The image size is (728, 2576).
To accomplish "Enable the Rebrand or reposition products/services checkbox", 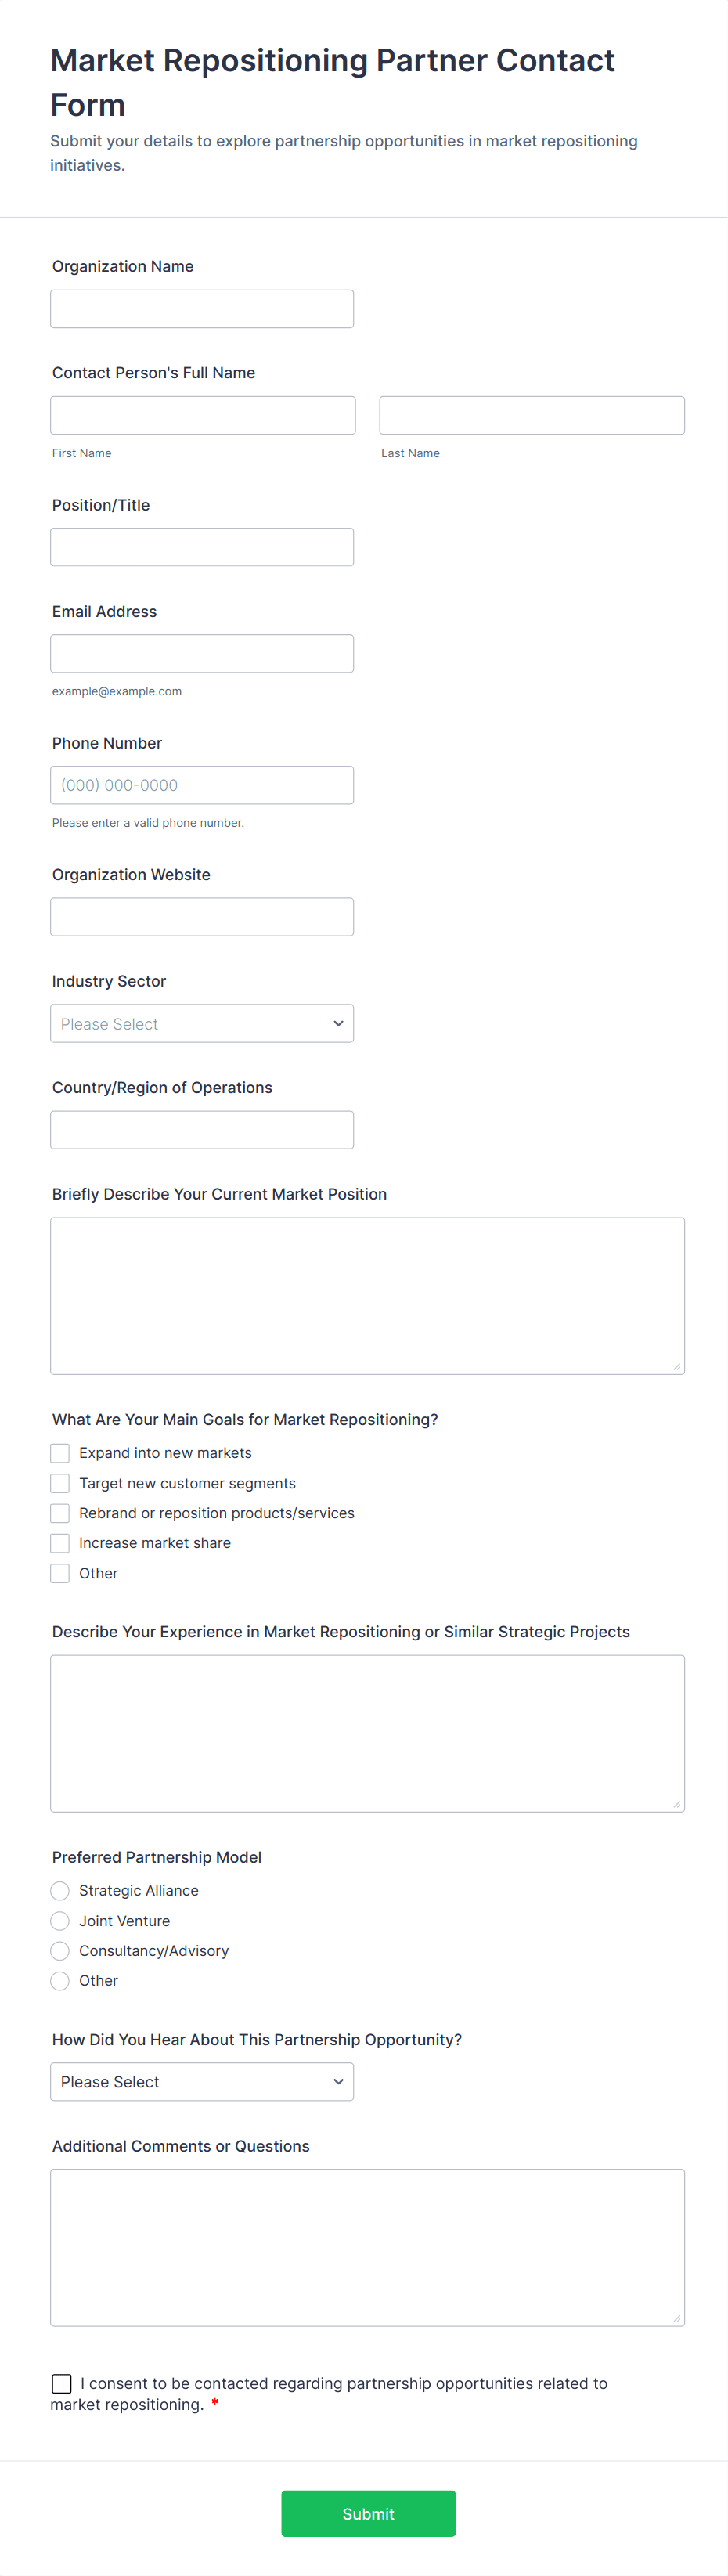I will (59, 1512).
